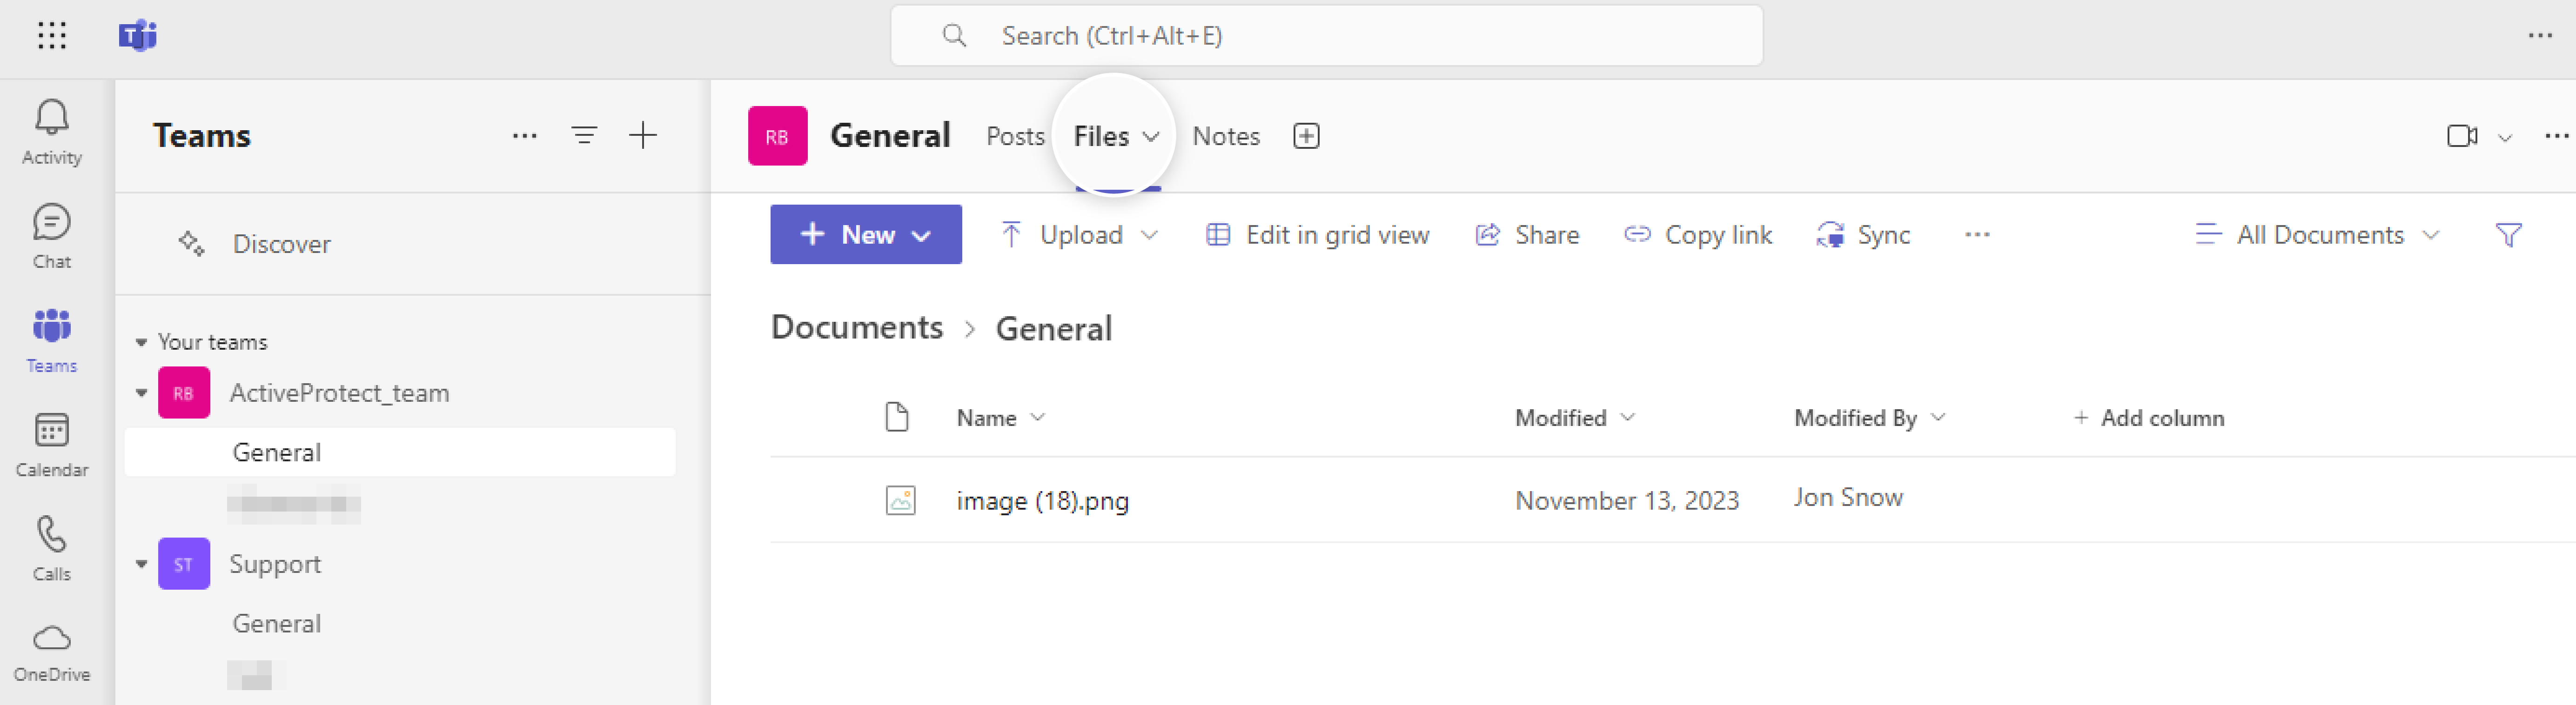Open the app launcher grid icon
The width and height of the screenshot is (2576, 705).
point(52,36)
